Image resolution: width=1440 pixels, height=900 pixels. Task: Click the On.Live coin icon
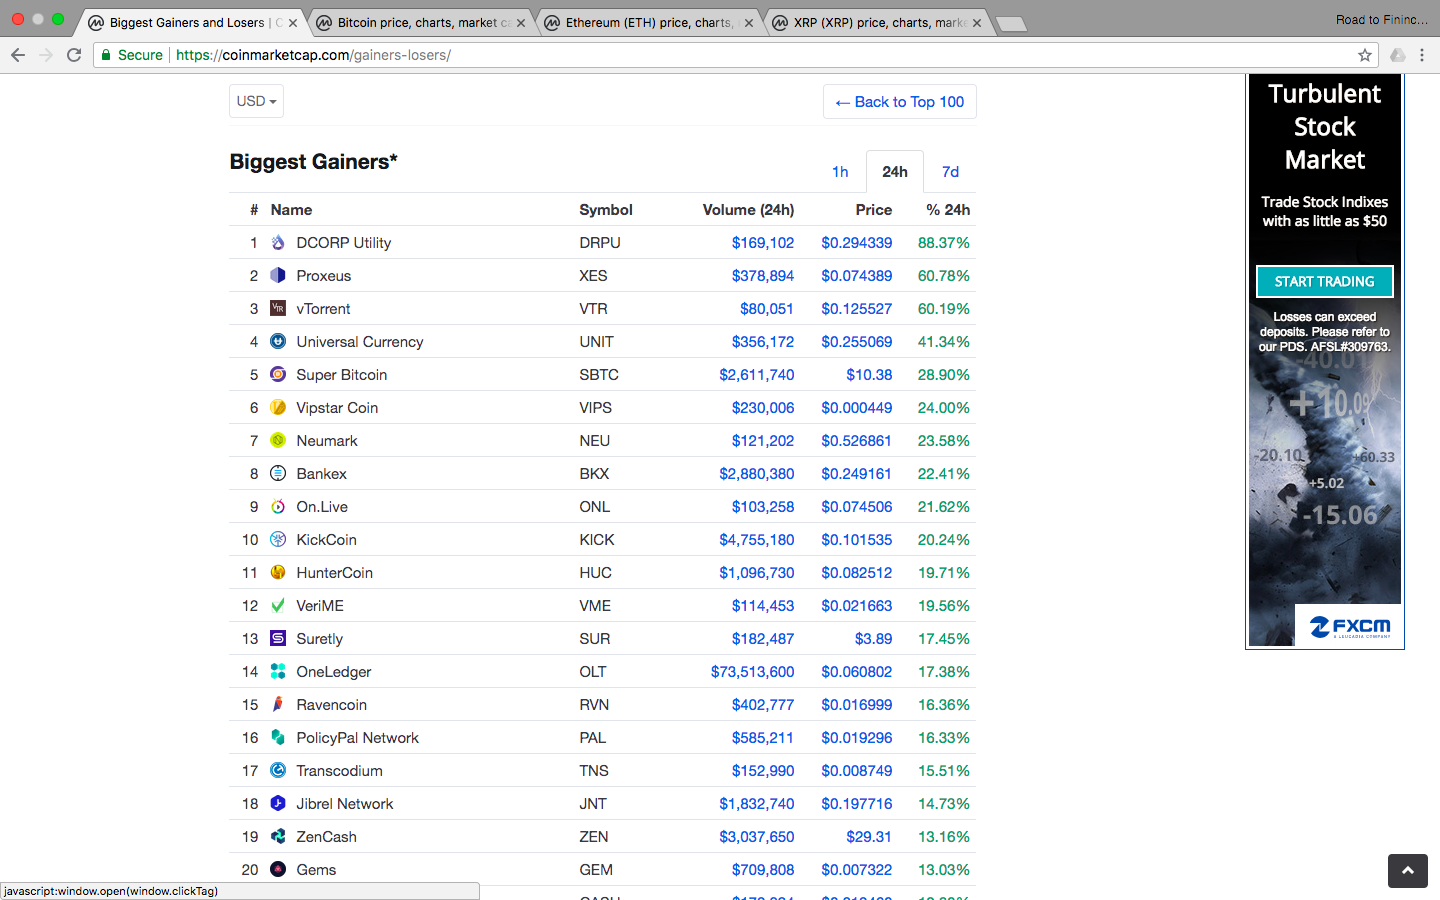[x=278, y=507]
